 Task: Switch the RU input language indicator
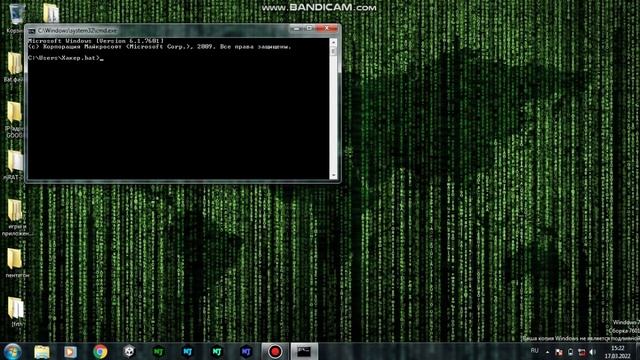534,351
